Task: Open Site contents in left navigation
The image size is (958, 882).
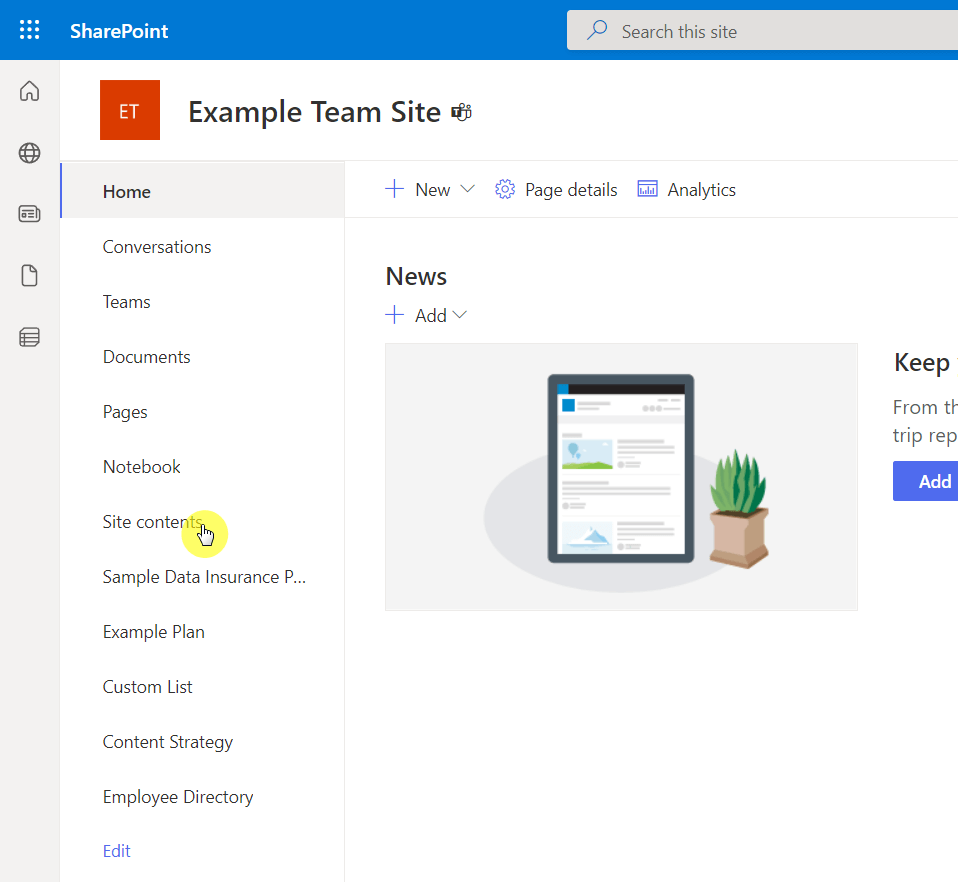Action: 153,522
